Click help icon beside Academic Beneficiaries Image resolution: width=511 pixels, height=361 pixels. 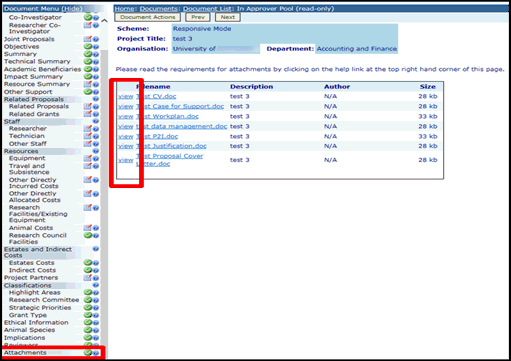[x=96, y=69]
